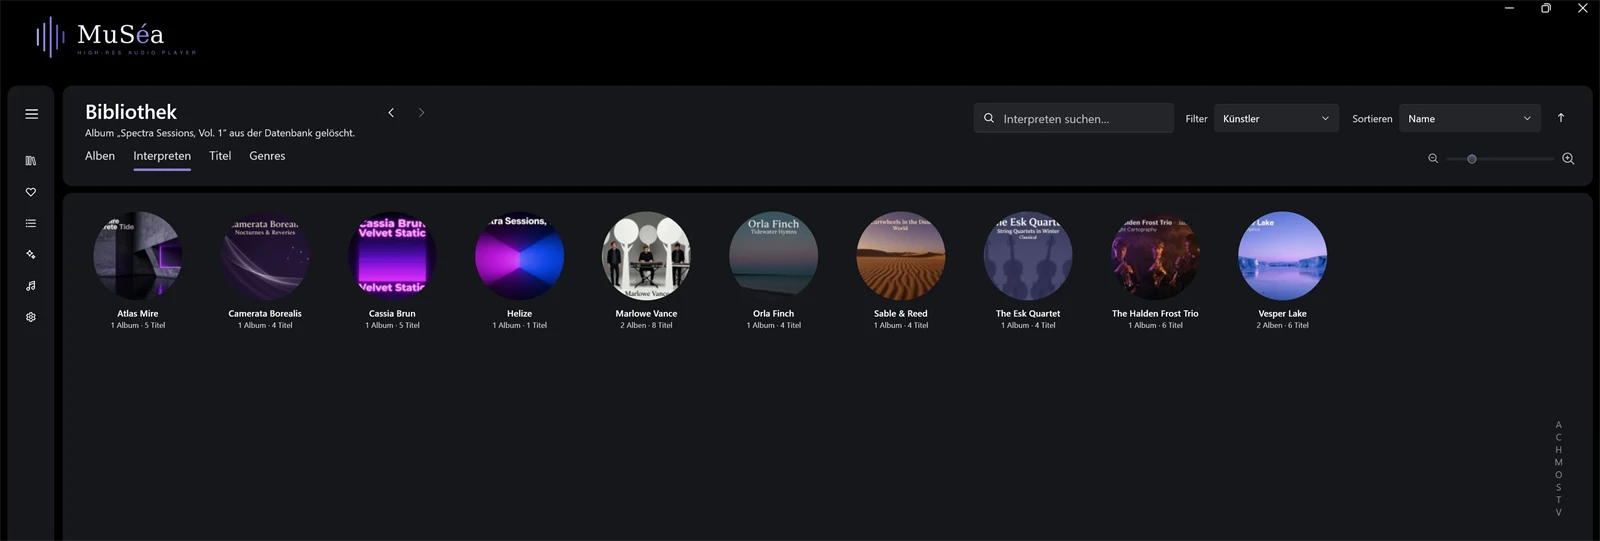Viewport: 1600px width, 541px height.
Task: Click the Sable & Reed name label
Action: click(x=901, y=313)
